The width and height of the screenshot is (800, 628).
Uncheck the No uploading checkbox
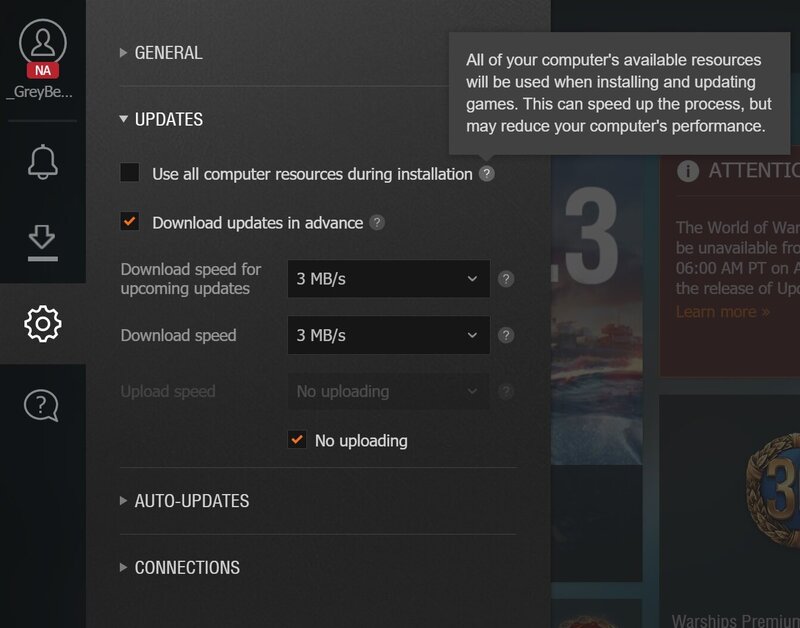297,440
